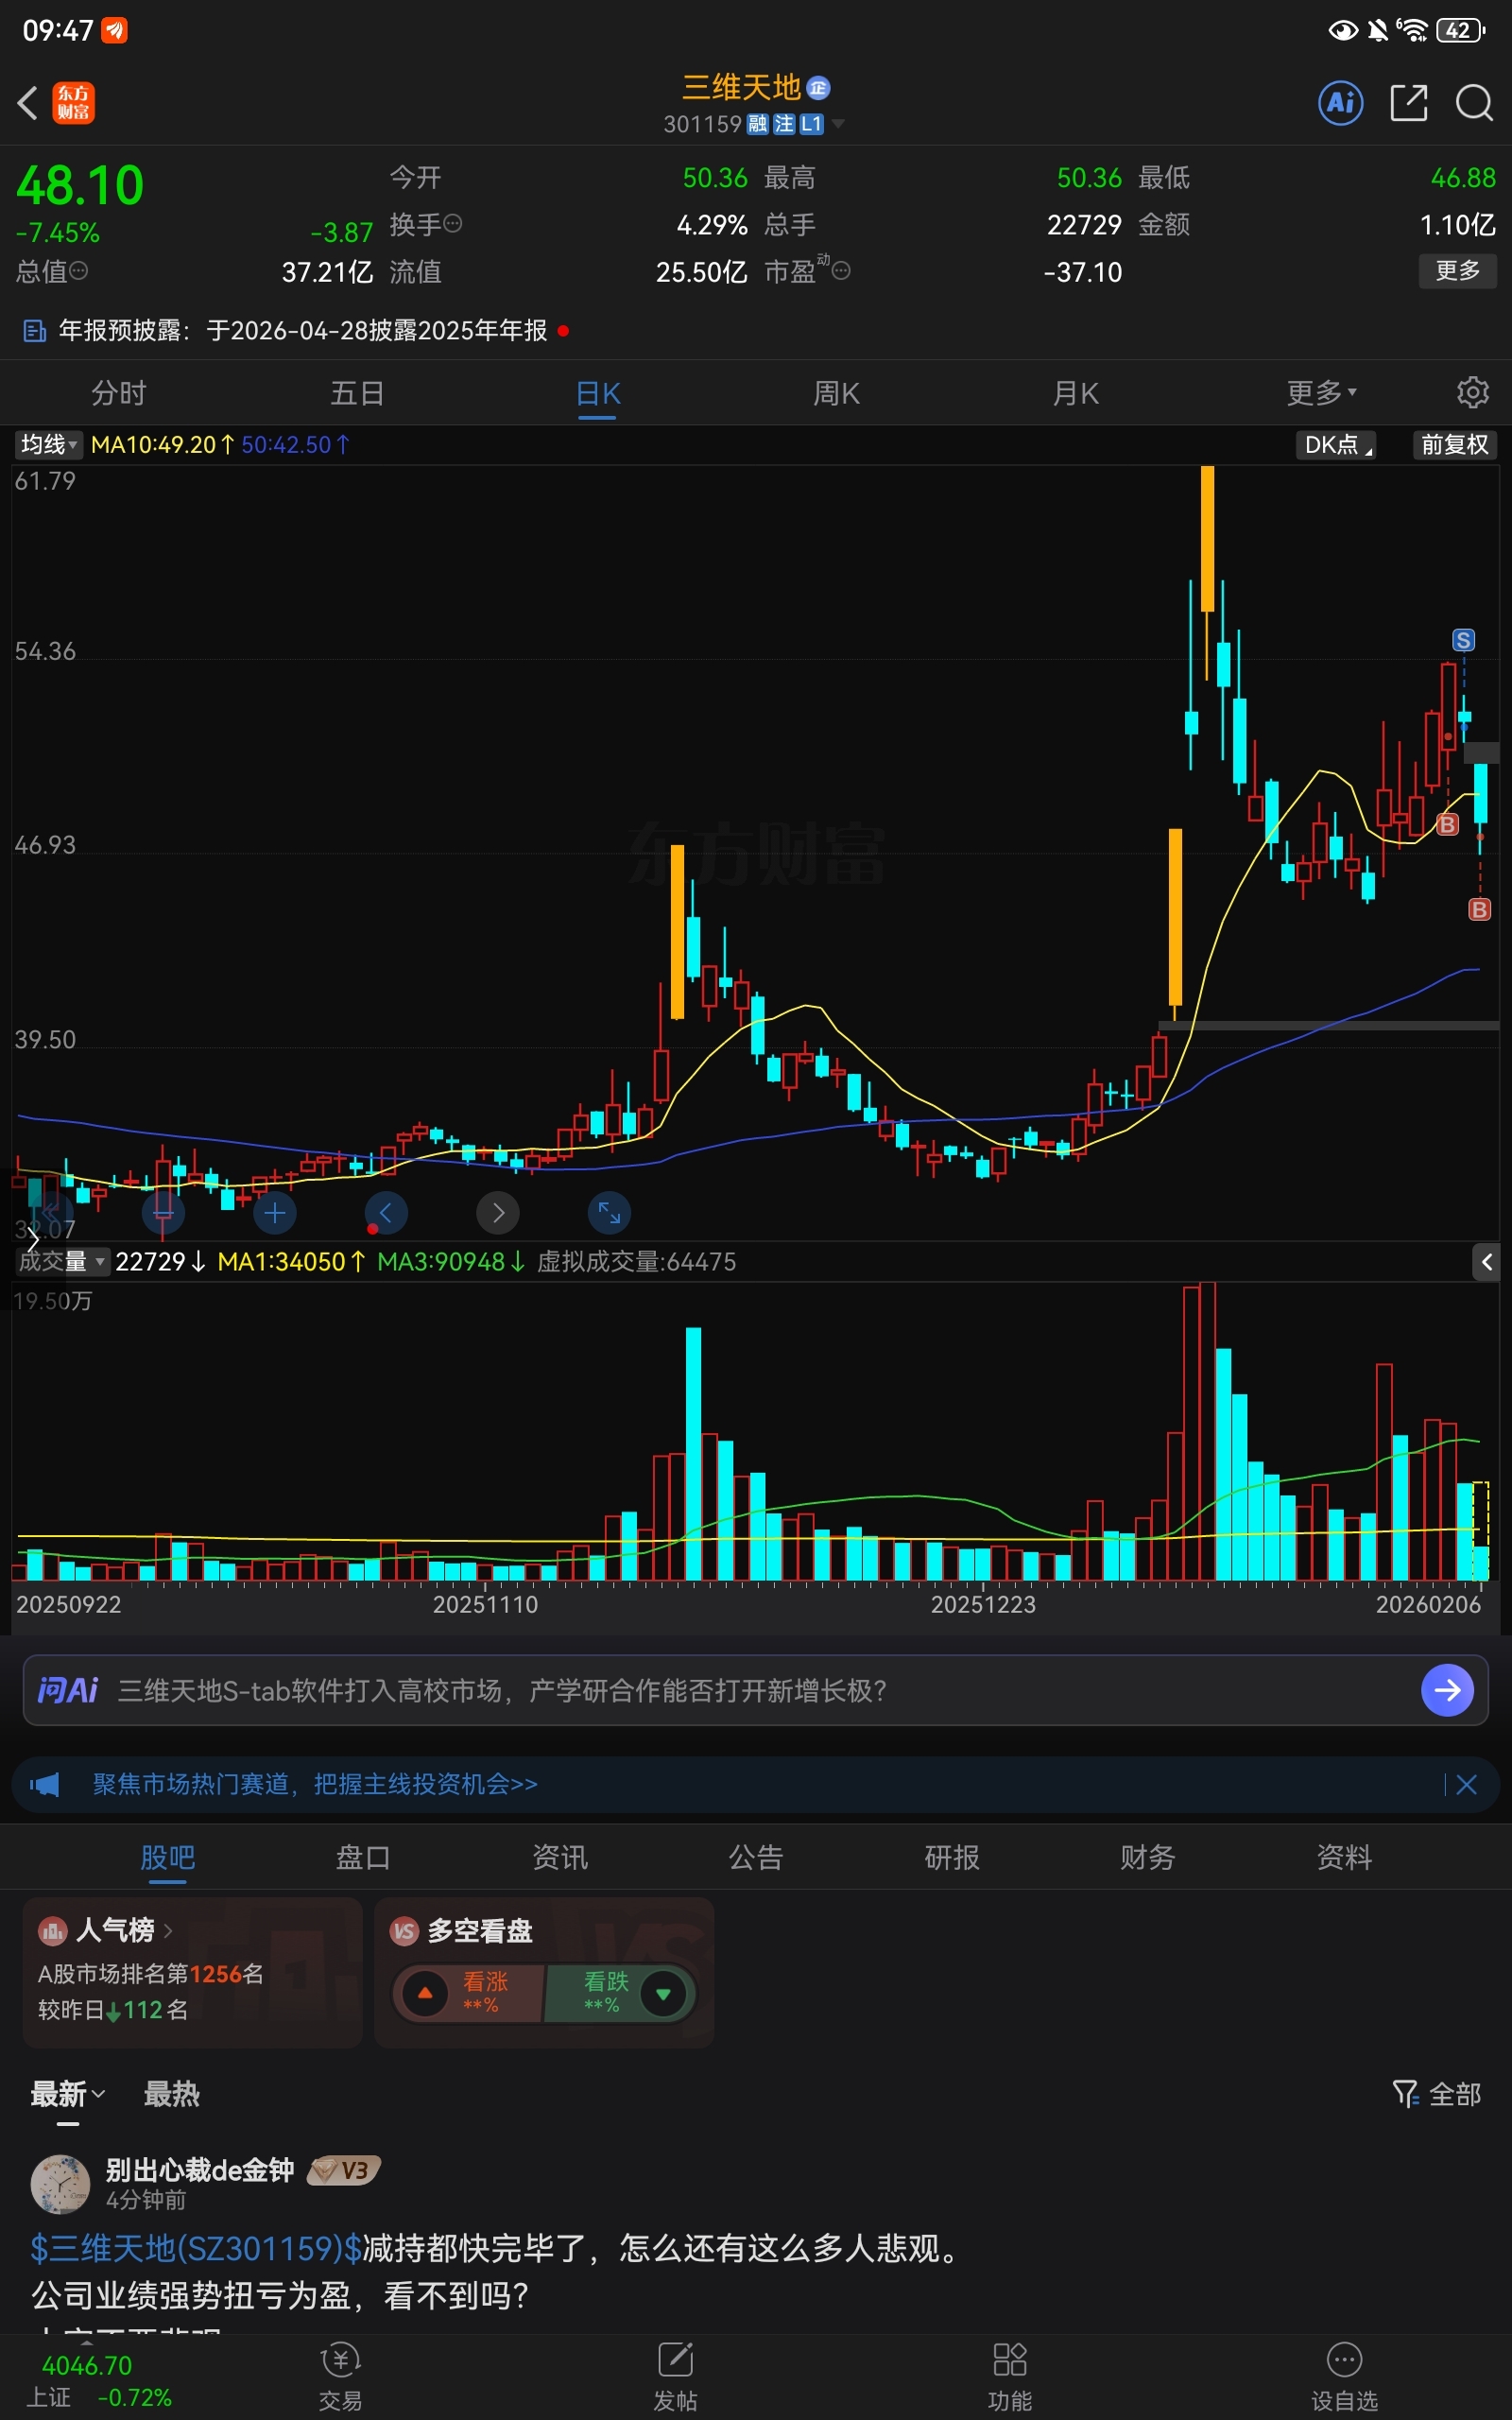Tap the 企 badge beside 三维天地

point(818,88)
